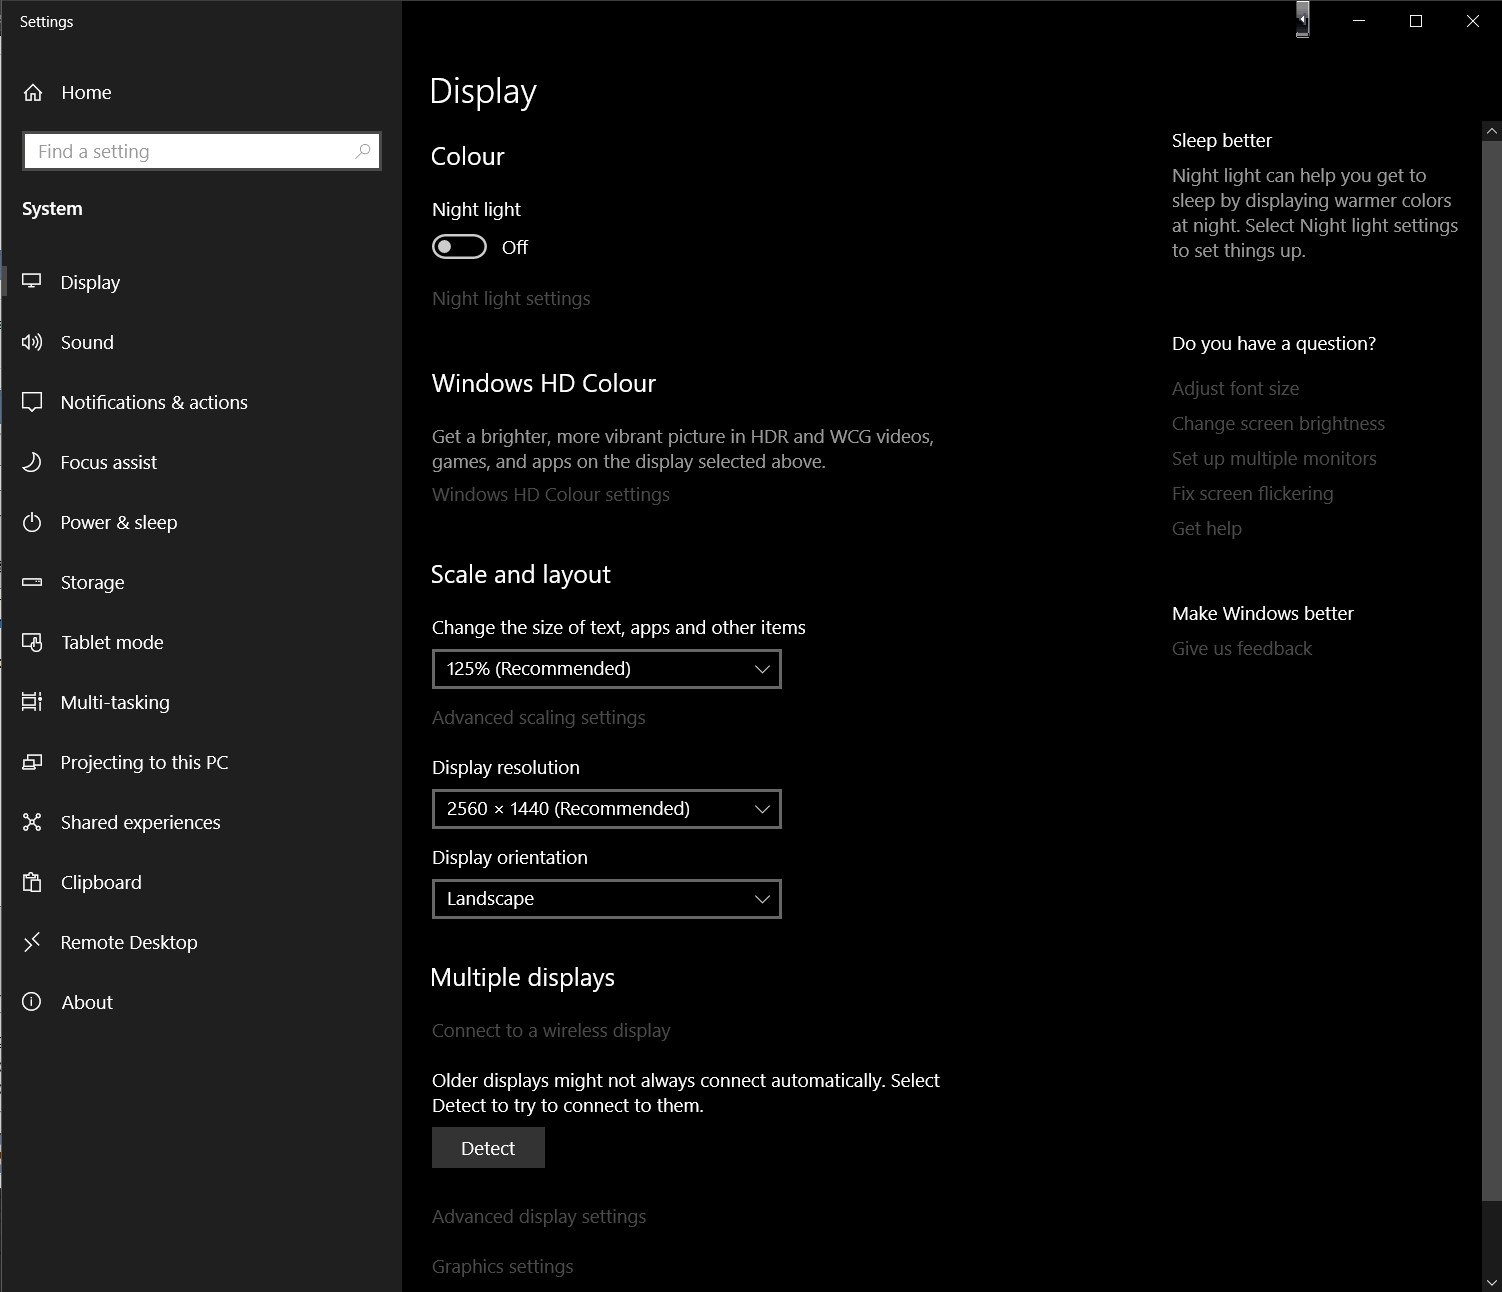Screen dimensions: 1502x1292
Task: Expand the Display resolution dropdown
Action: click(x=606, y=809)
